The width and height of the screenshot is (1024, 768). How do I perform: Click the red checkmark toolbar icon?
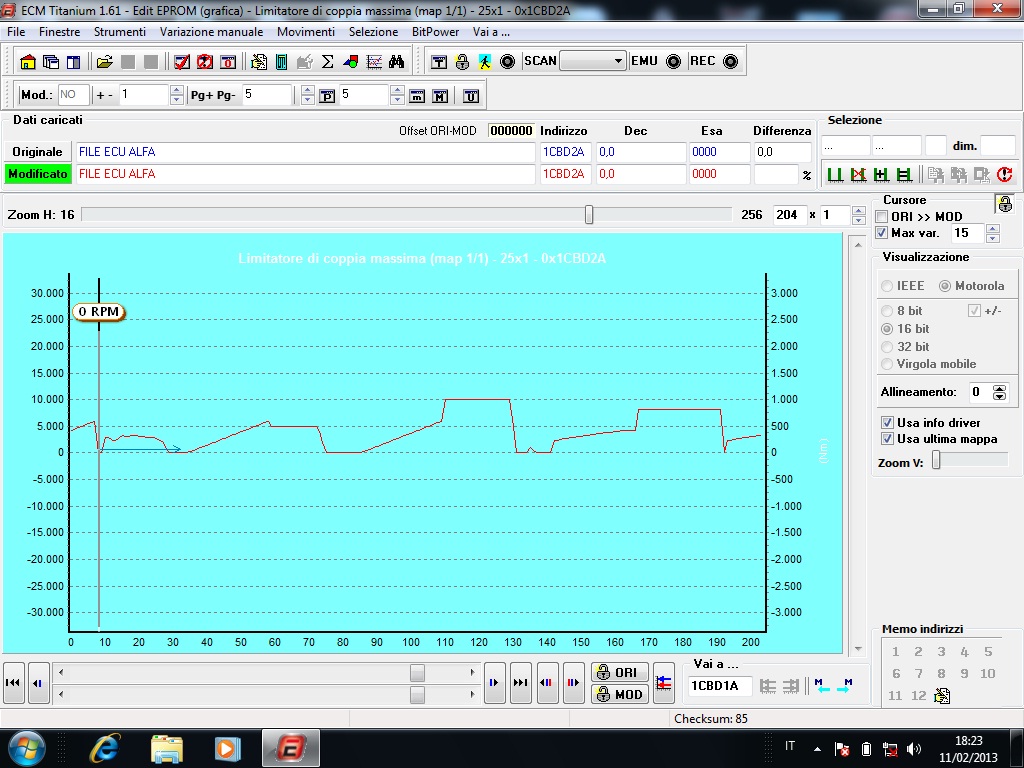click(x=182, y=62)
